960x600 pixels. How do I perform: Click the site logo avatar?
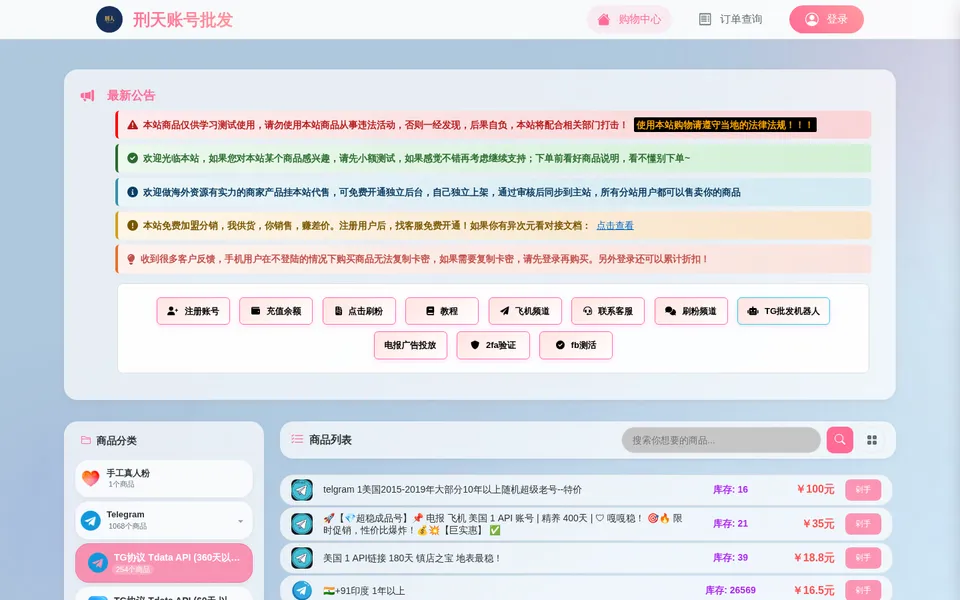coord(109,19)
